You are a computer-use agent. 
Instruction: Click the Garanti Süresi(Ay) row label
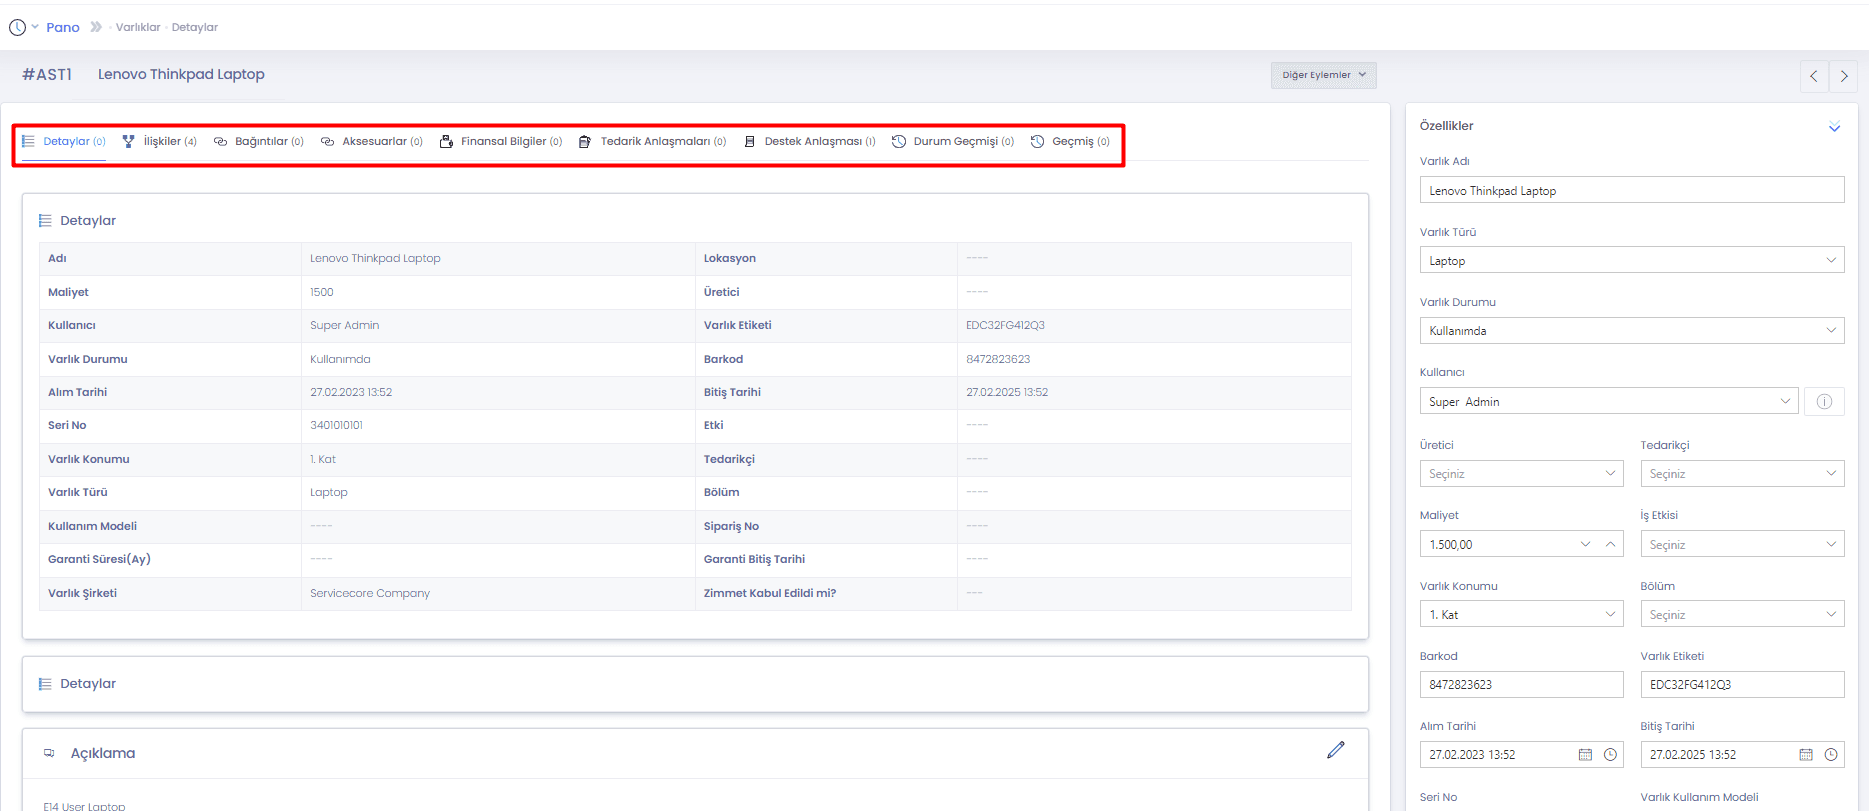pos(99,559)
